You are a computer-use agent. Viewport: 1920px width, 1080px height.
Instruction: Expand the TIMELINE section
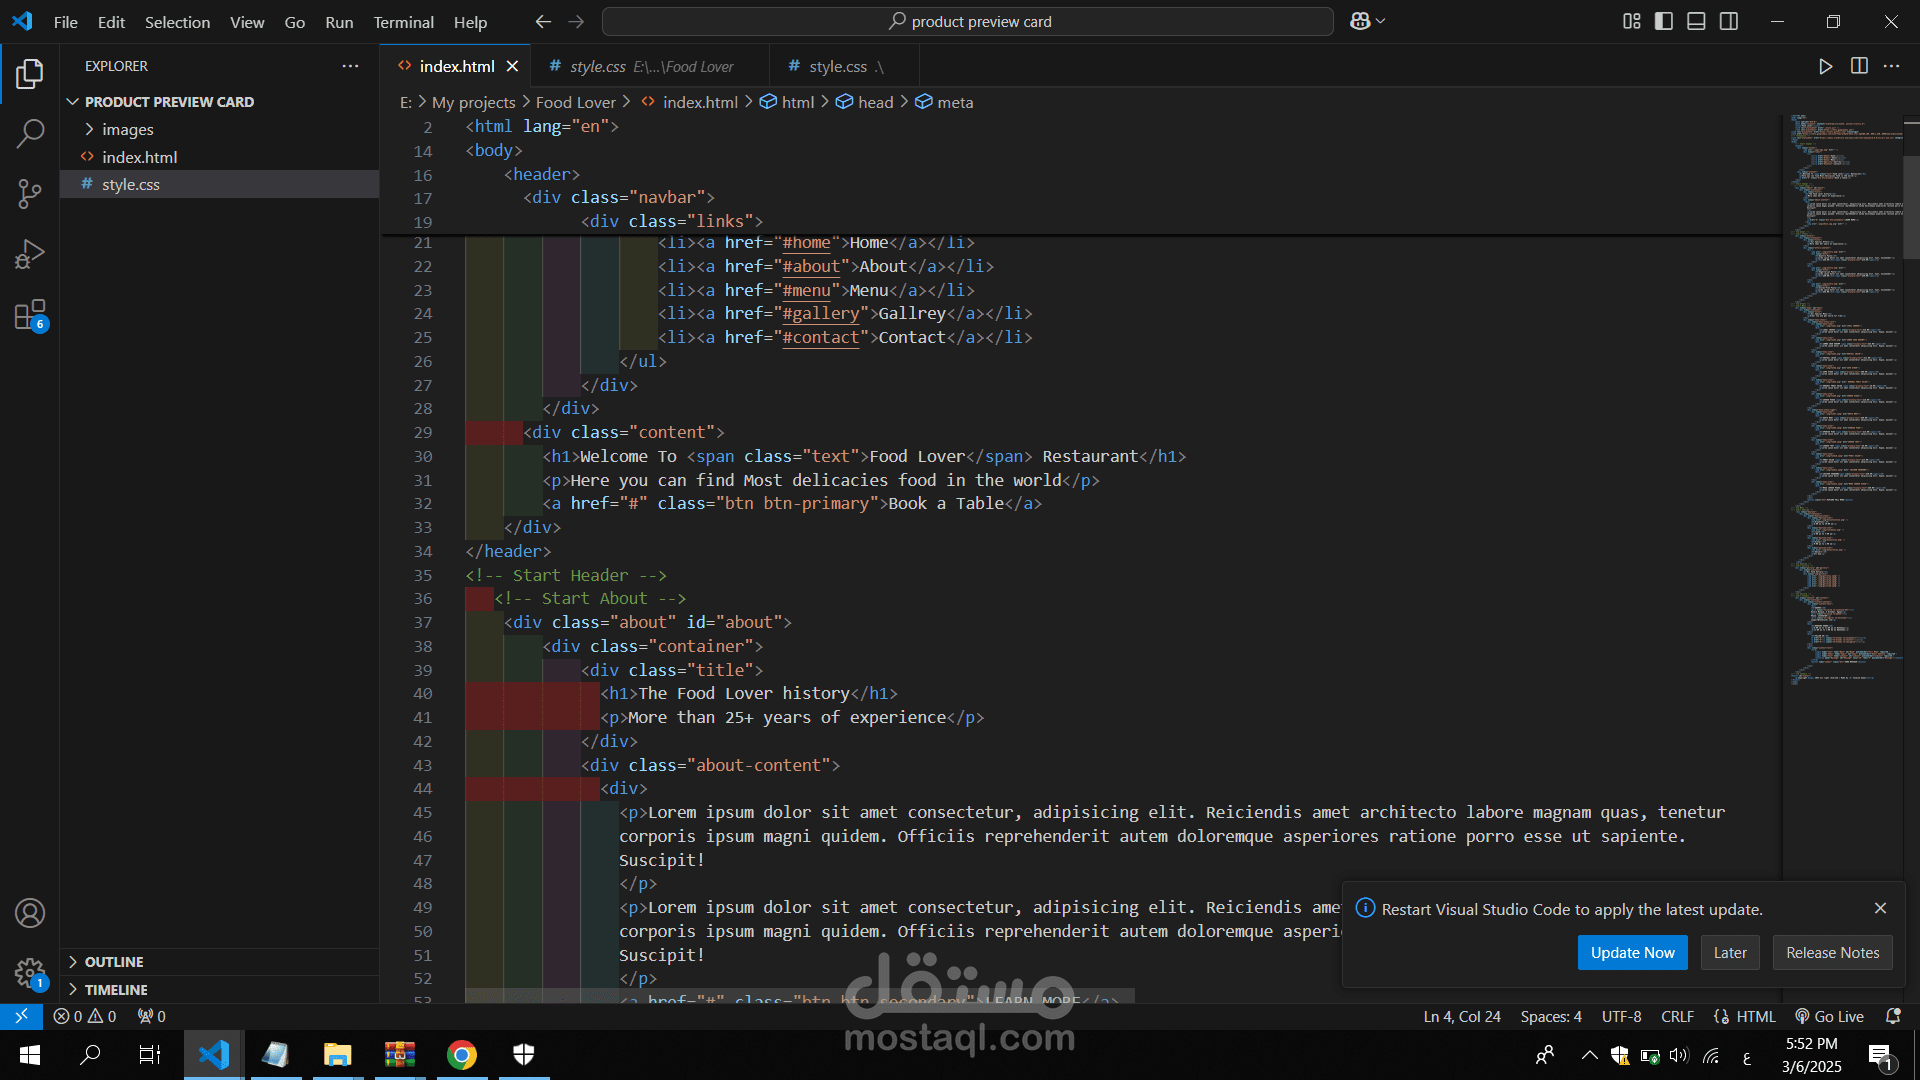click(x=116, y=990)
